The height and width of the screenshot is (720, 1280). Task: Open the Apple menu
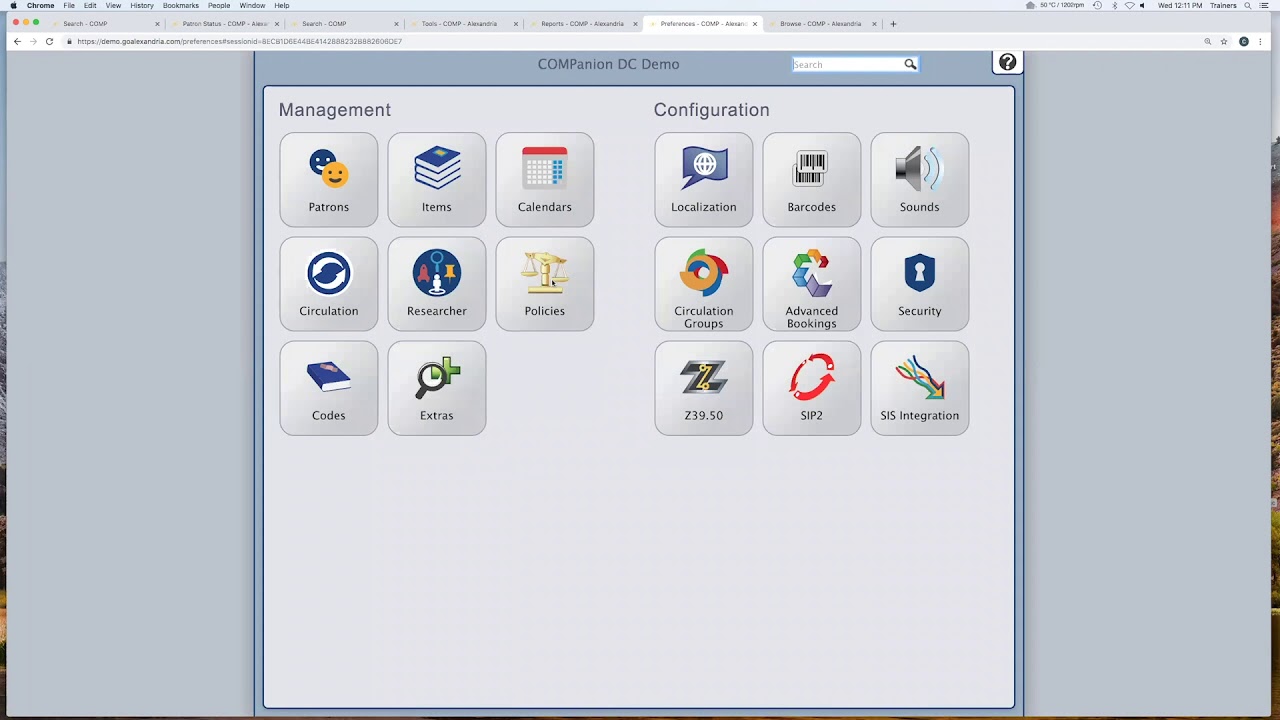13,5
